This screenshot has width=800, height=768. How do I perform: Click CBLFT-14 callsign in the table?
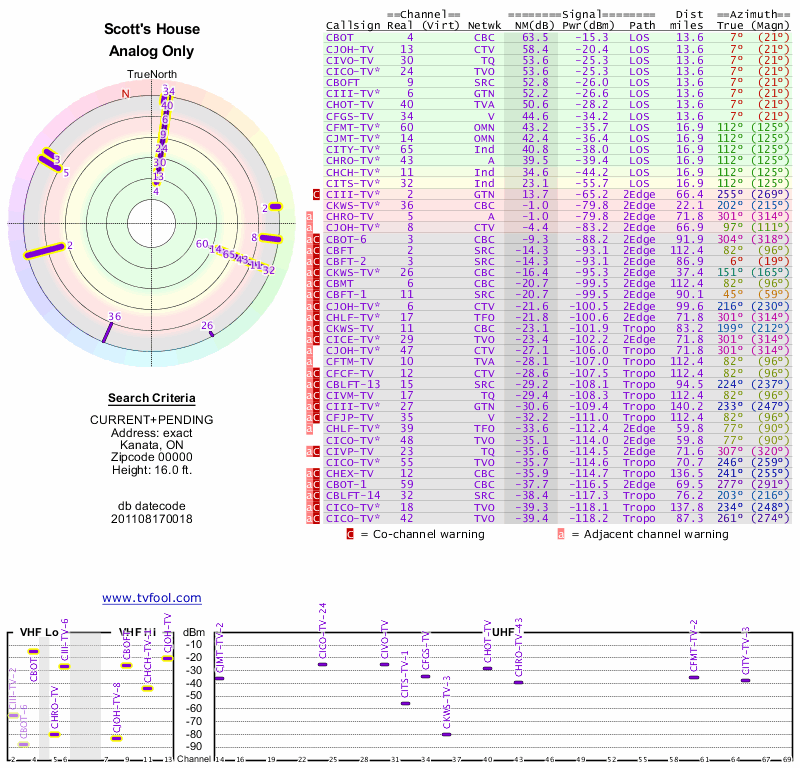353,496
